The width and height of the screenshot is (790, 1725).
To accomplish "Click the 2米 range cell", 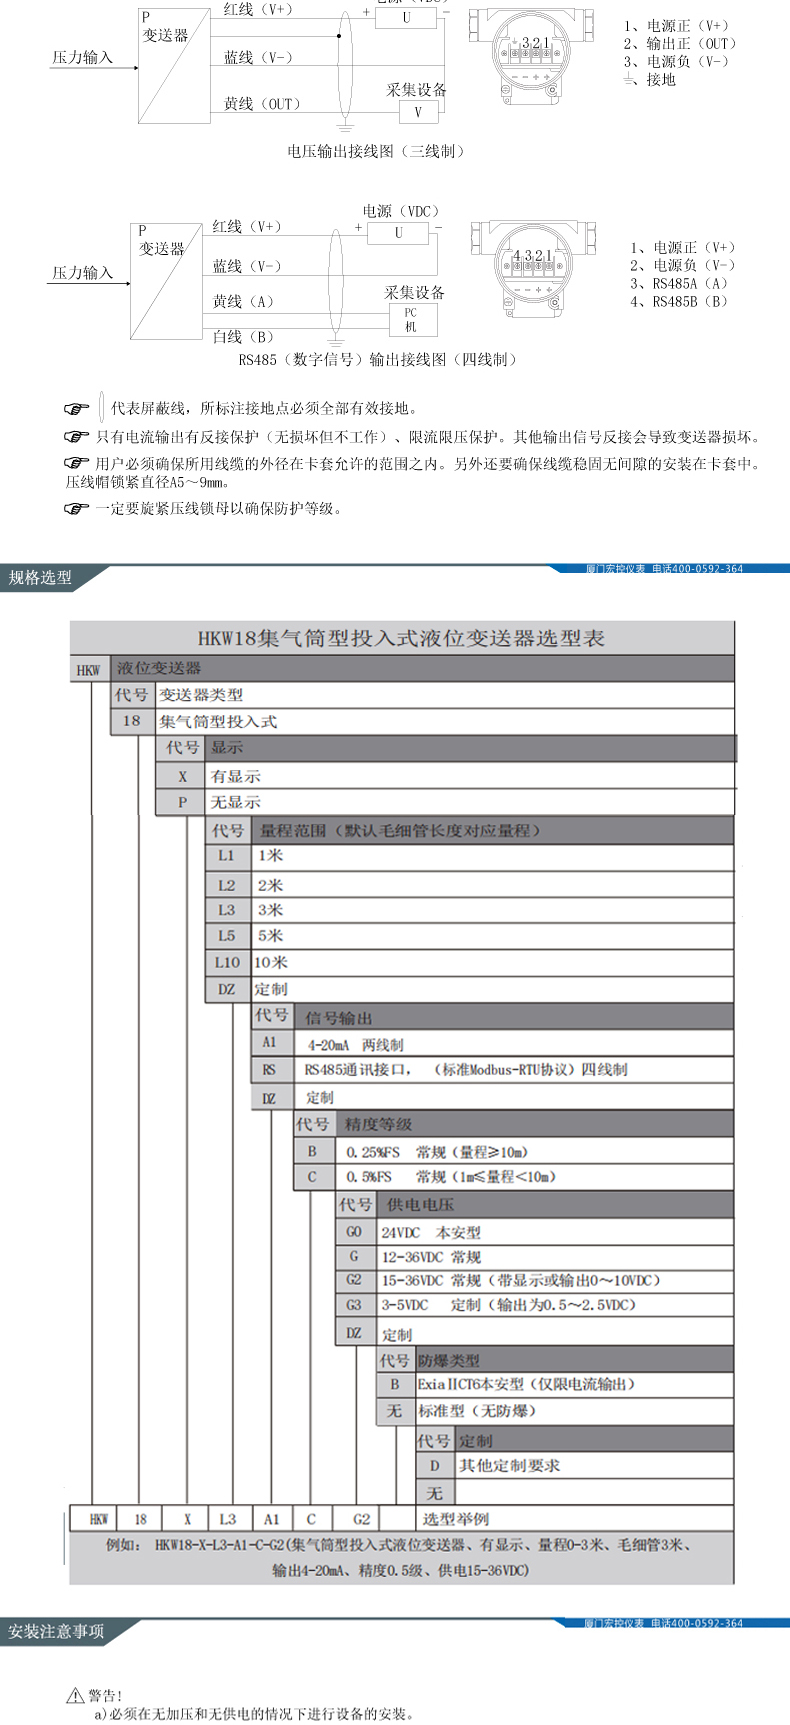I will coord(492,885).
